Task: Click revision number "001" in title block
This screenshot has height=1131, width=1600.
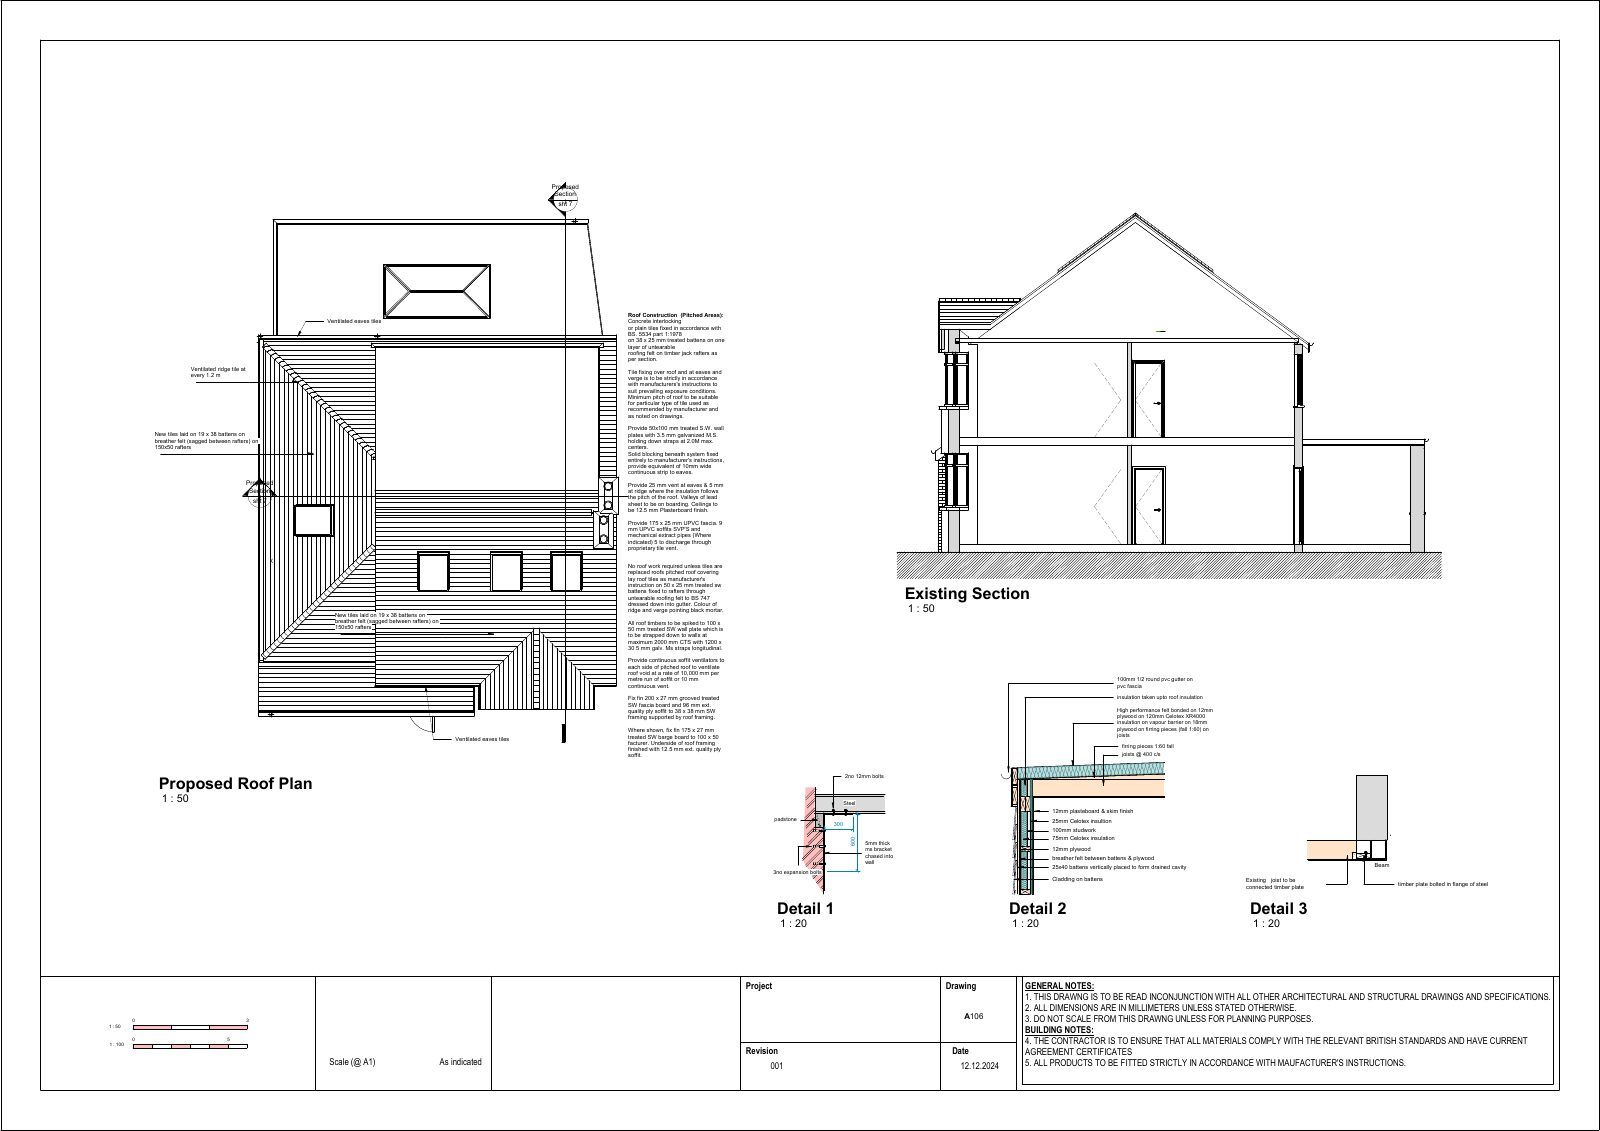Action: click(776, 1066)
